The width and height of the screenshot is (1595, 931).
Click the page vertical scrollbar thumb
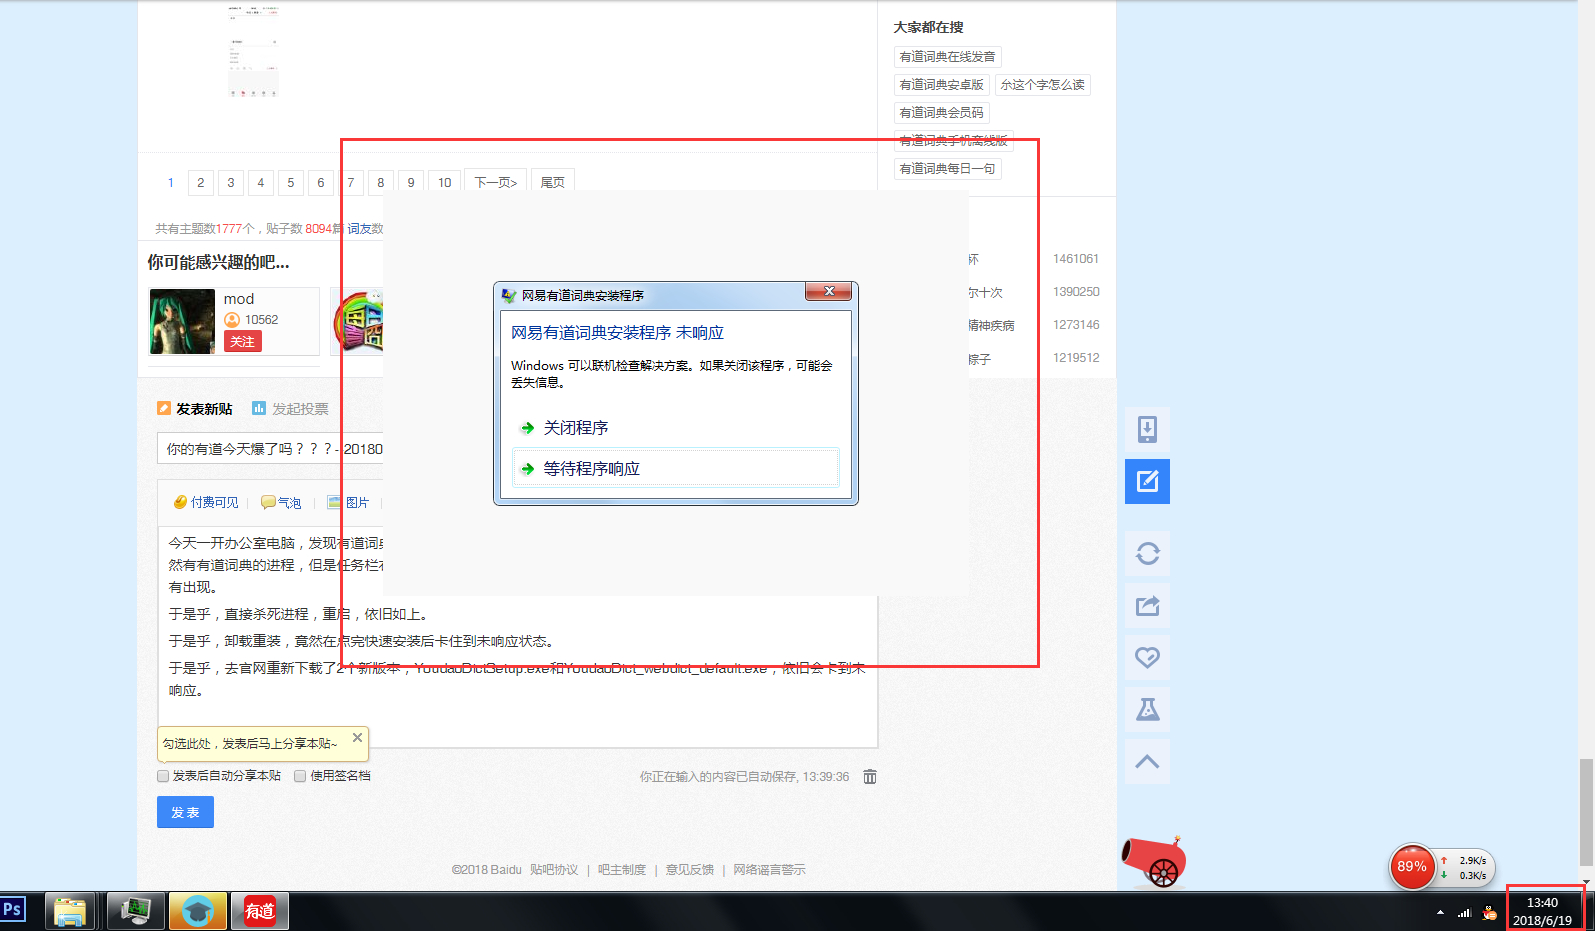pyautogui.click(x=1586, y=811)
